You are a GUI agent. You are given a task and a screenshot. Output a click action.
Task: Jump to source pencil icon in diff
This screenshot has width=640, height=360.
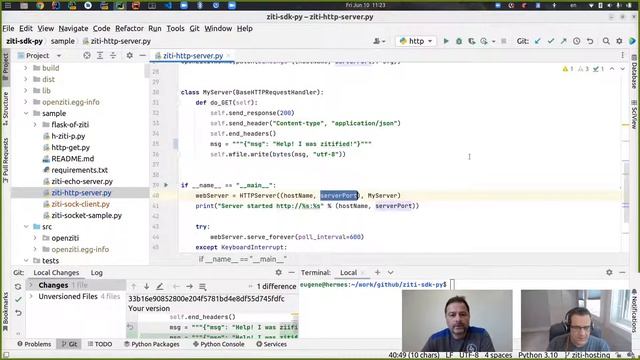160,287
